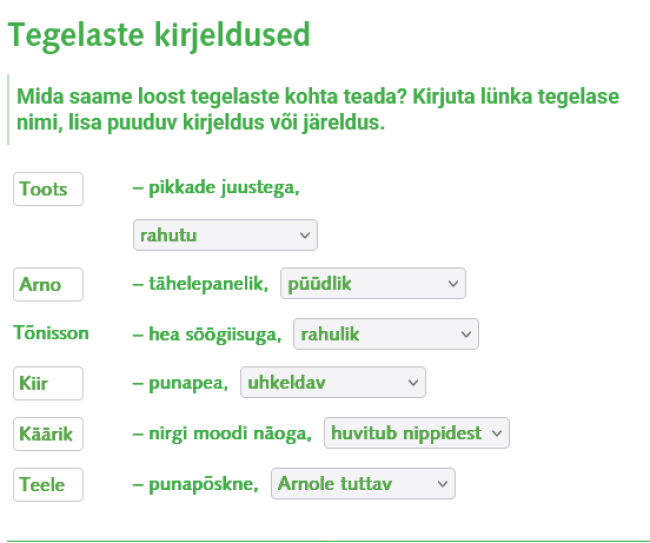Image resolution: width=650 pixels, height=543 pixels.
Task: Click the pikkade juustega description text
Action: click(x=216, y=188)
